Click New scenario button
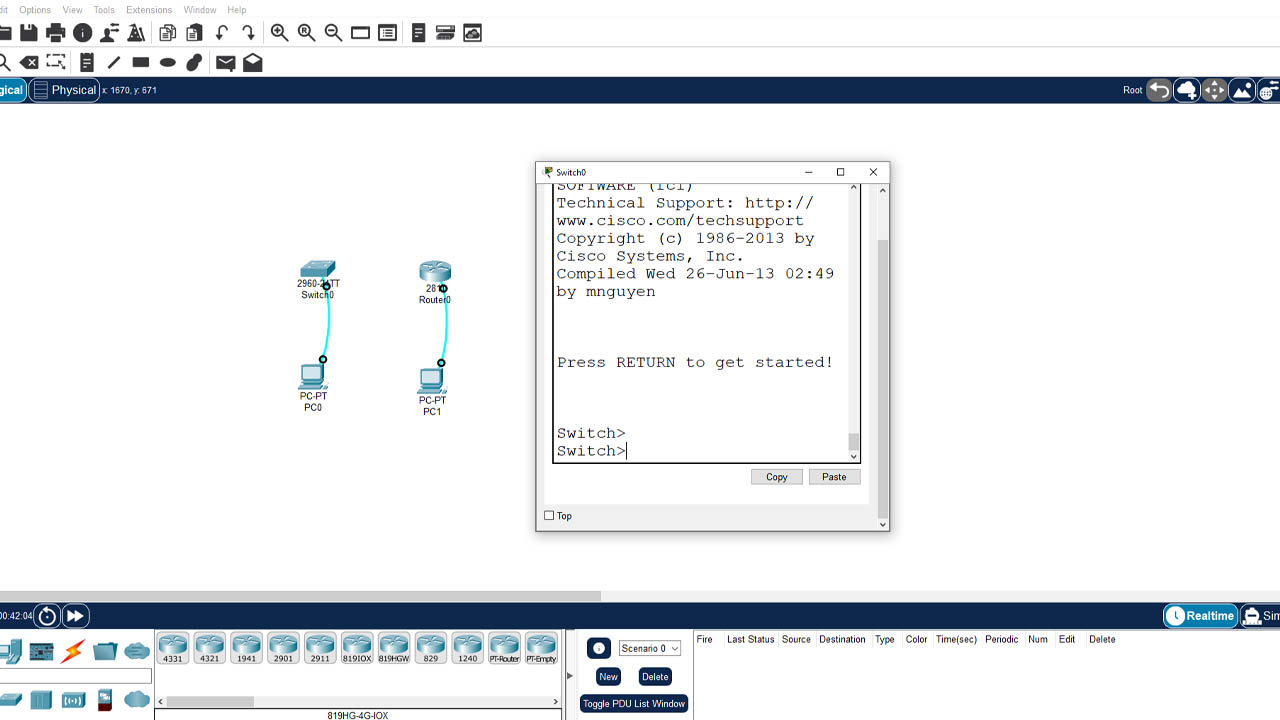Viewport: 1280px width, 720px height. (x=608, y=677)
